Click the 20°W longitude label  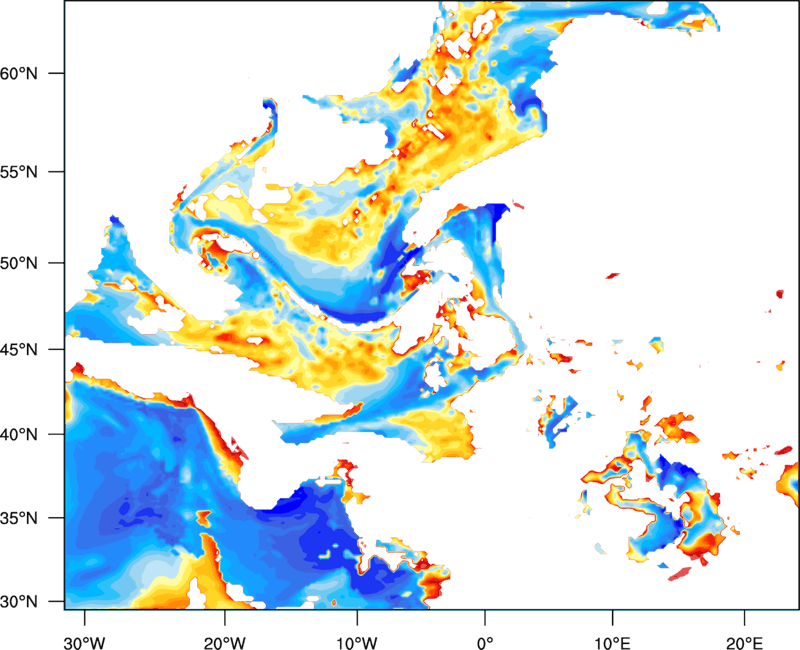224,643
